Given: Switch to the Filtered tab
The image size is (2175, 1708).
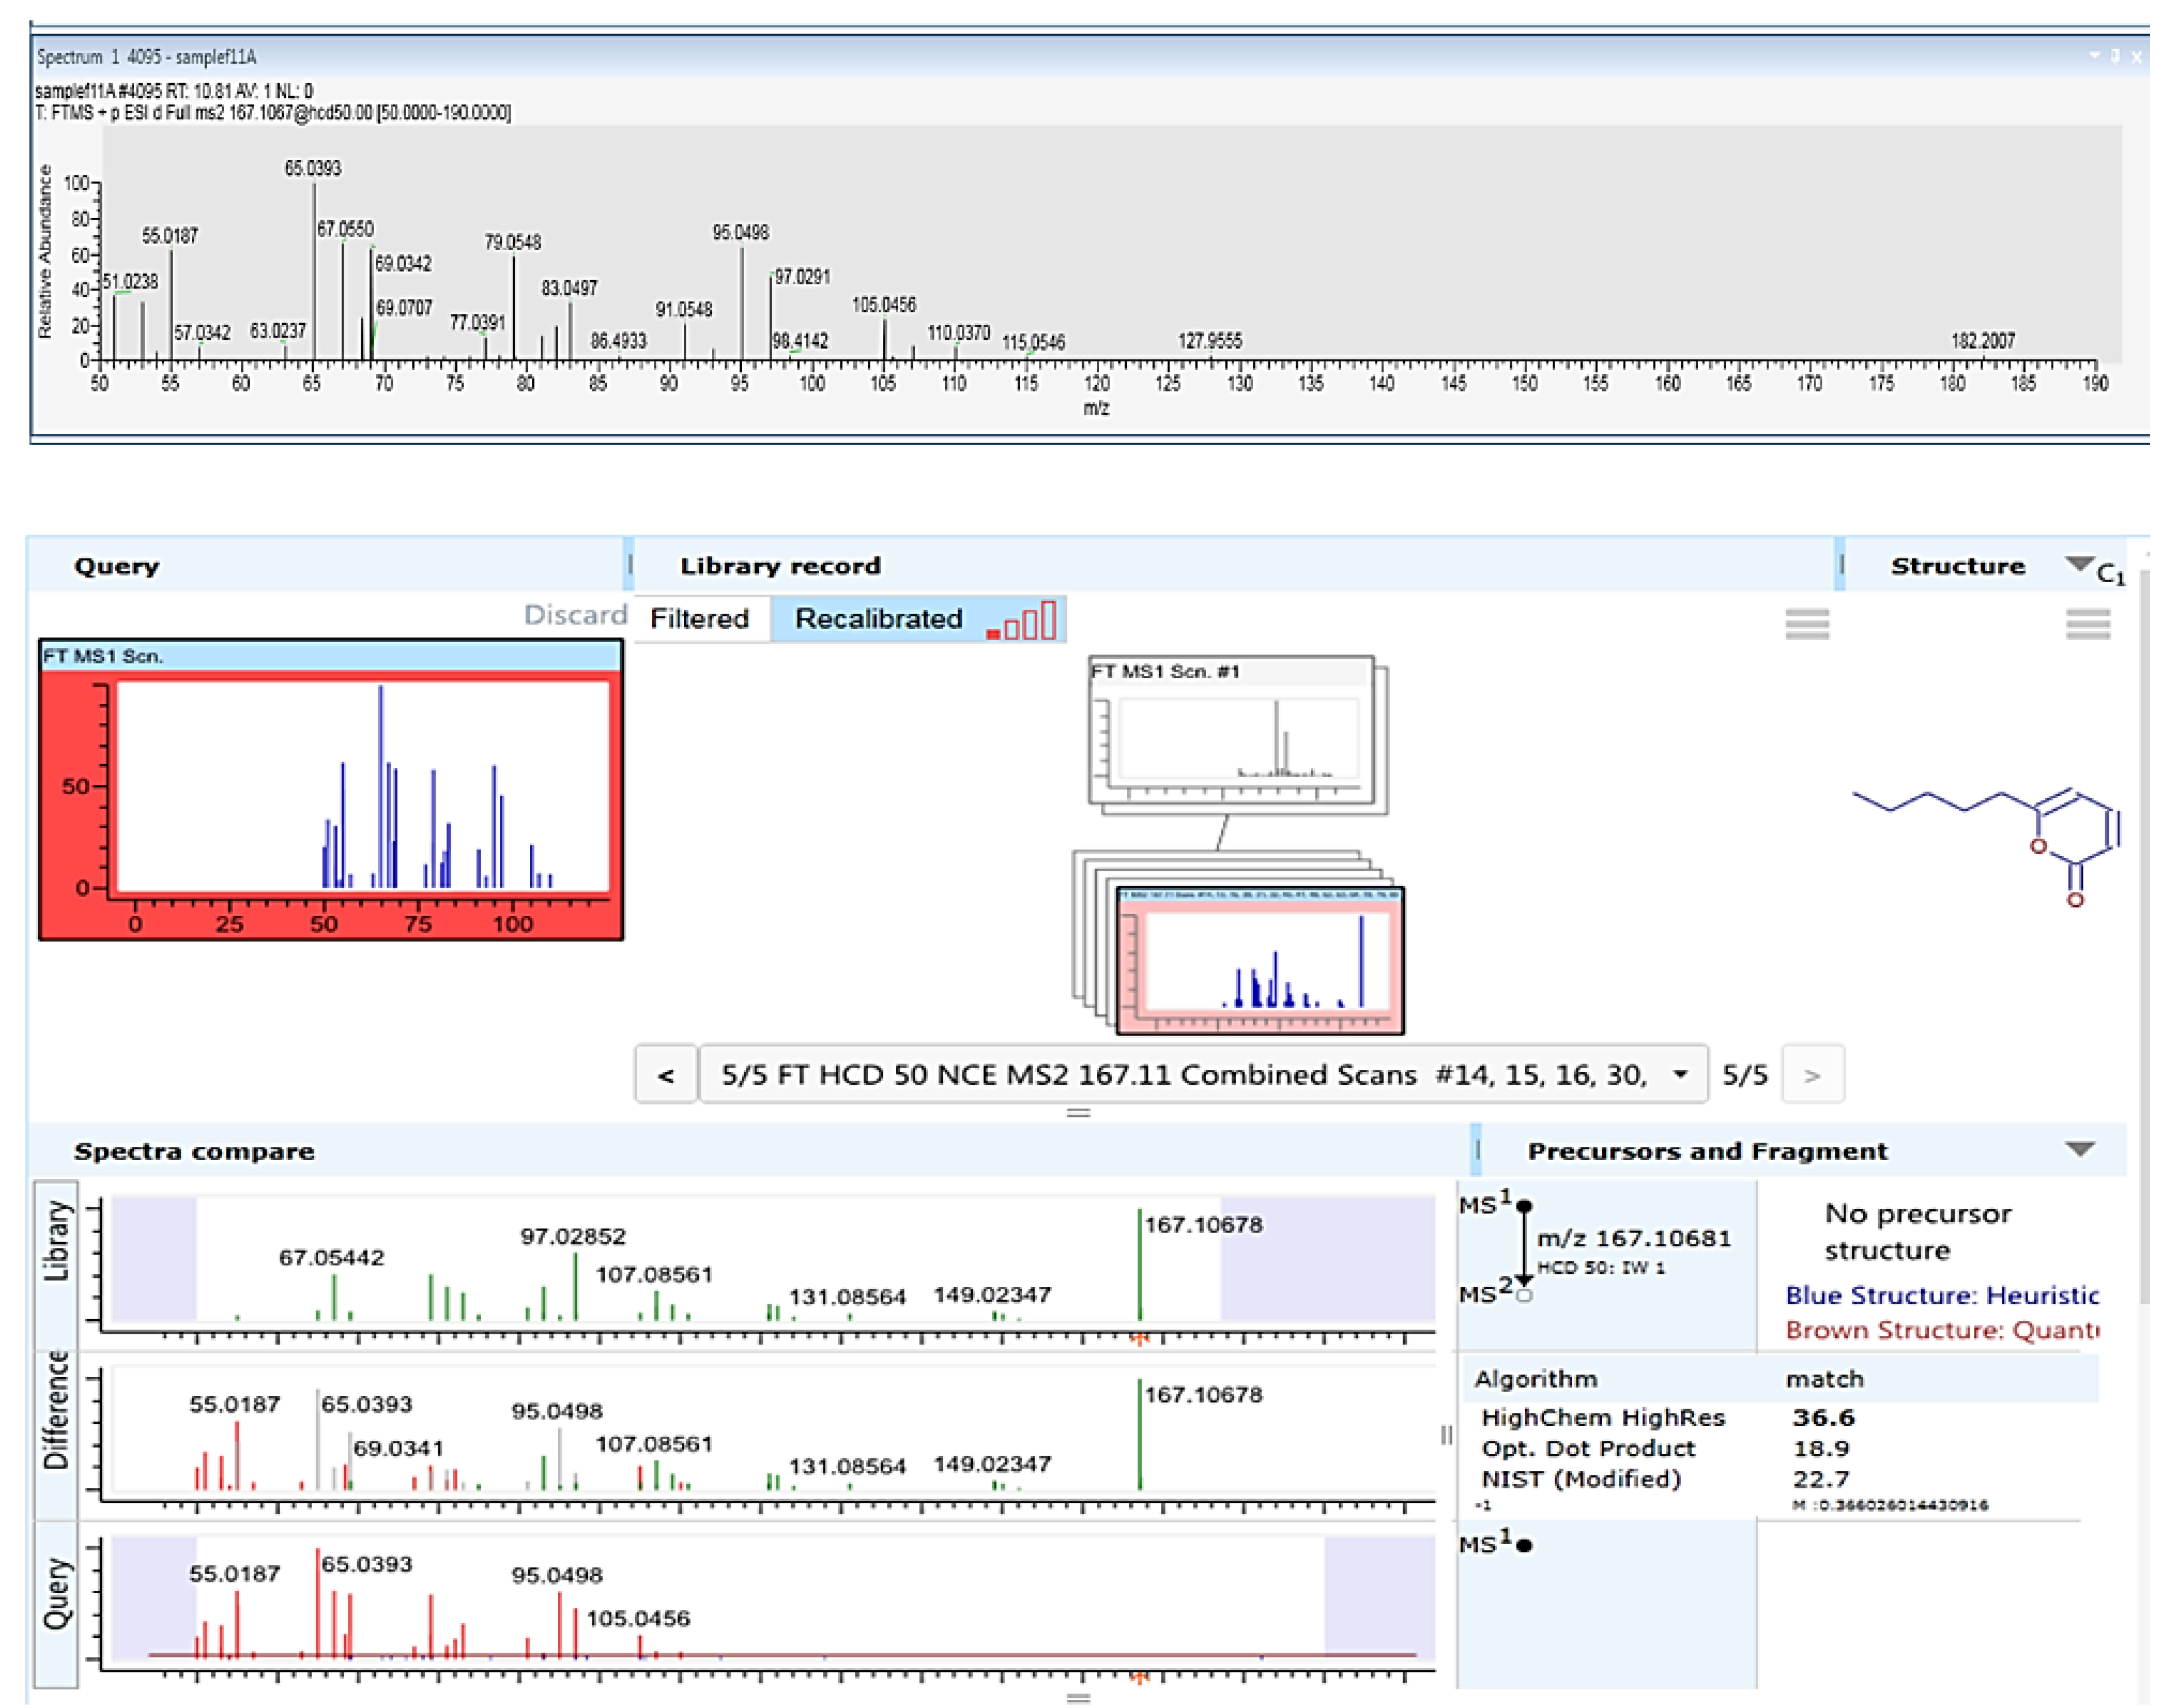Looking at the screenshot, I should point(699,619).
